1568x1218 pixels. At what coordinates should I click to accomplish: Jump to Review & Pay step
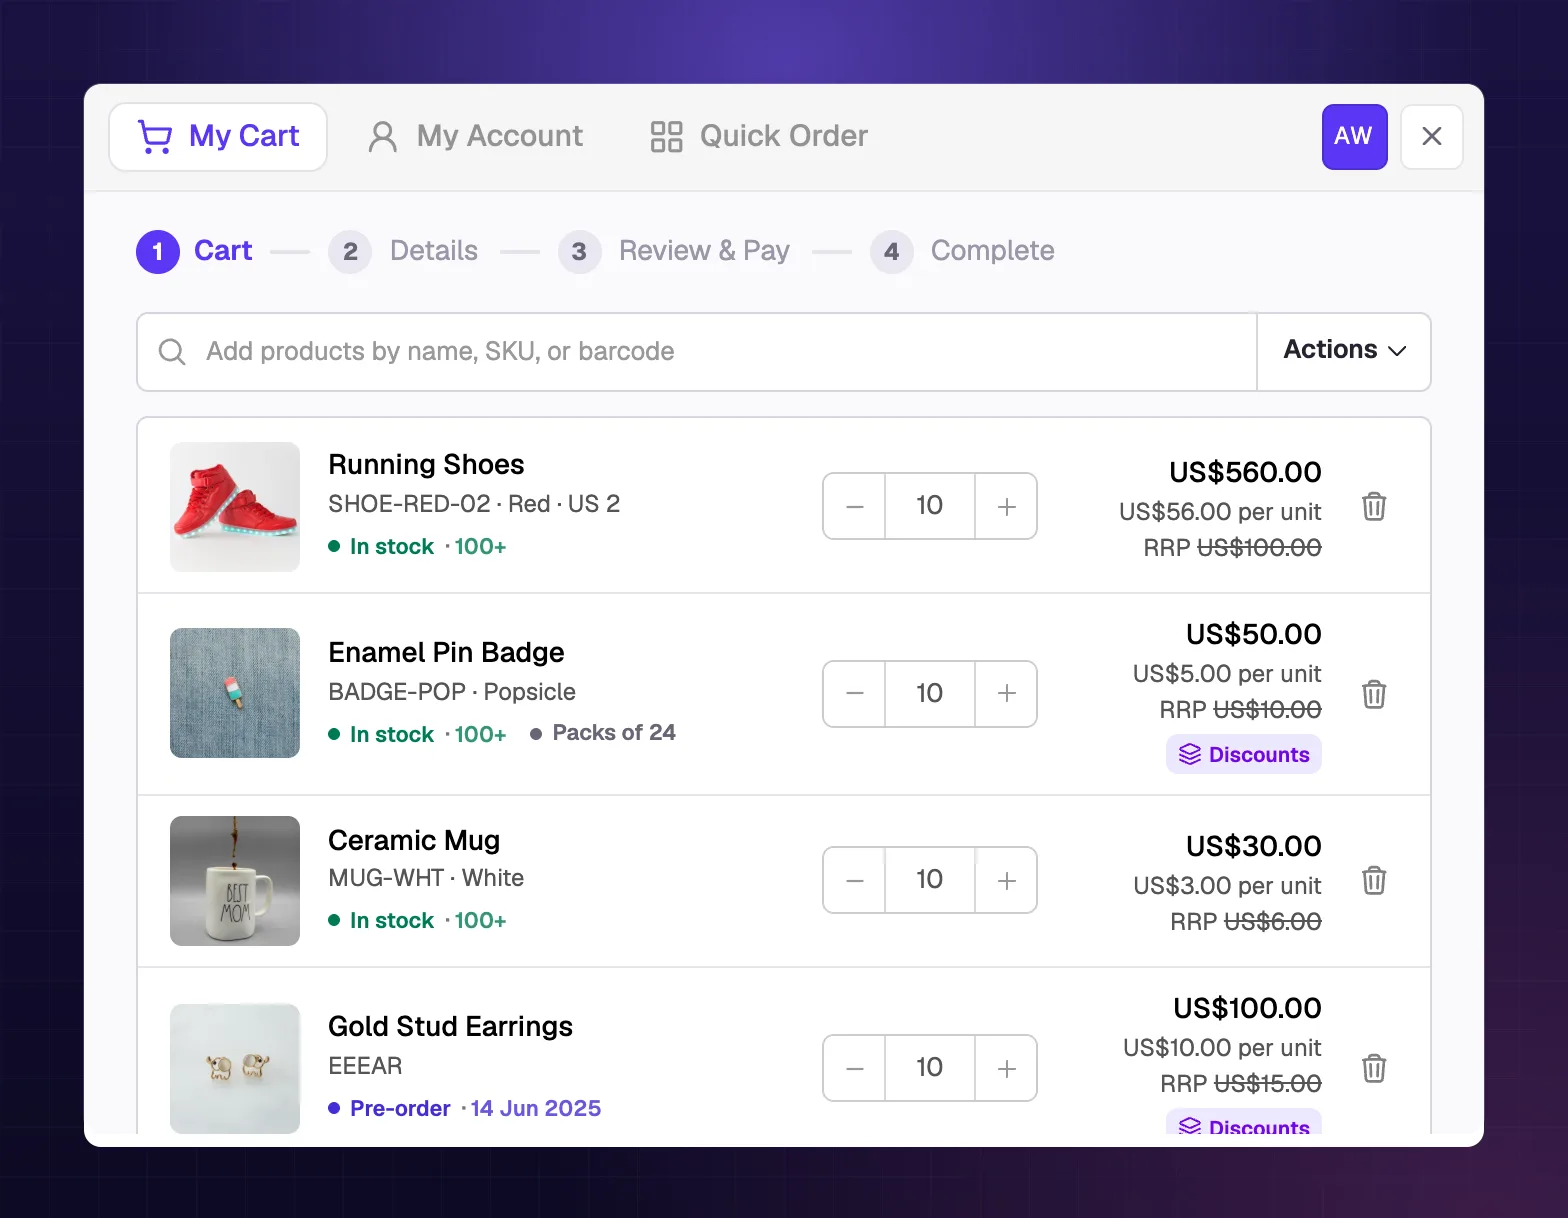674,251
